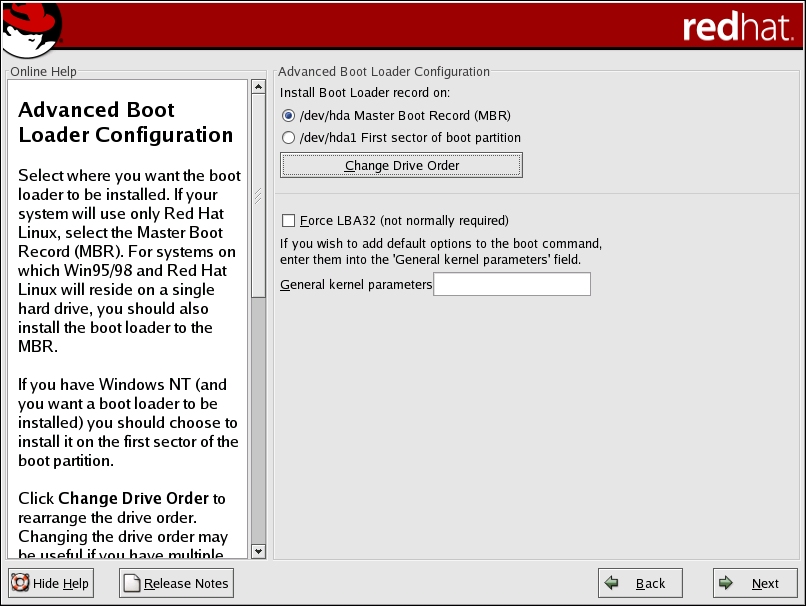Click the lifebuoy icon on Hide Help

pos(20,583)
